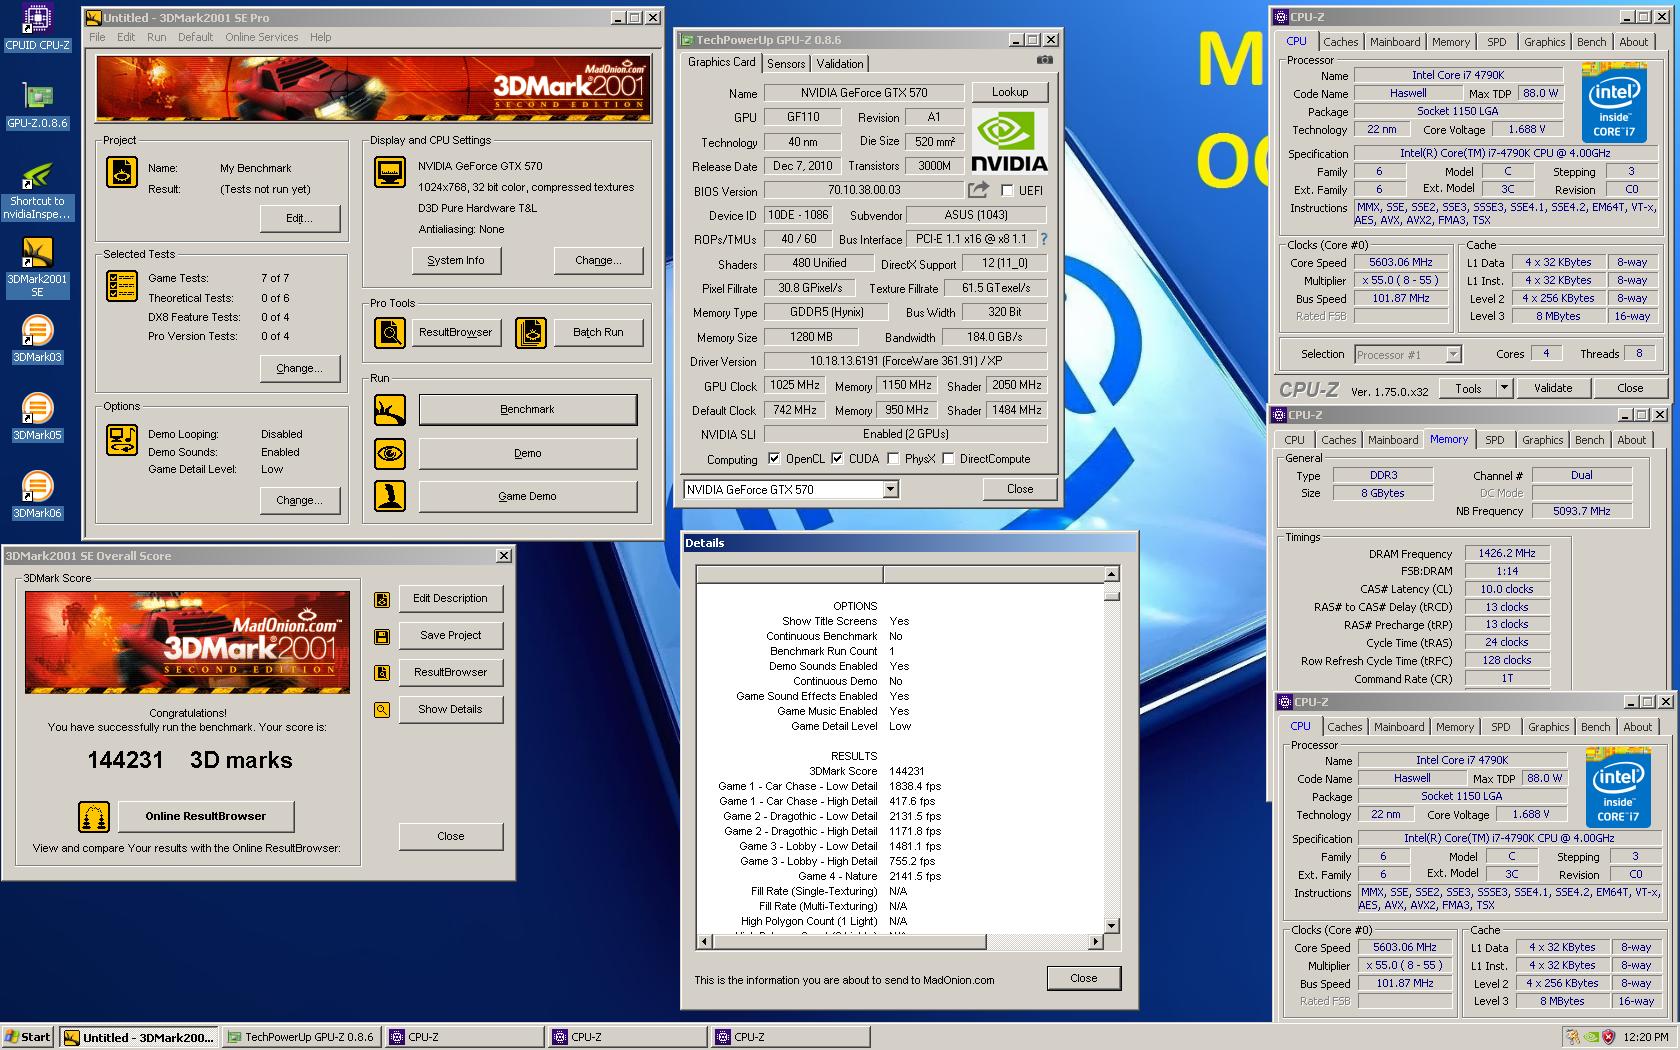Click the Save Project floppy icon
This screenshot has height=1050, width=1680.
pos(382,637)
